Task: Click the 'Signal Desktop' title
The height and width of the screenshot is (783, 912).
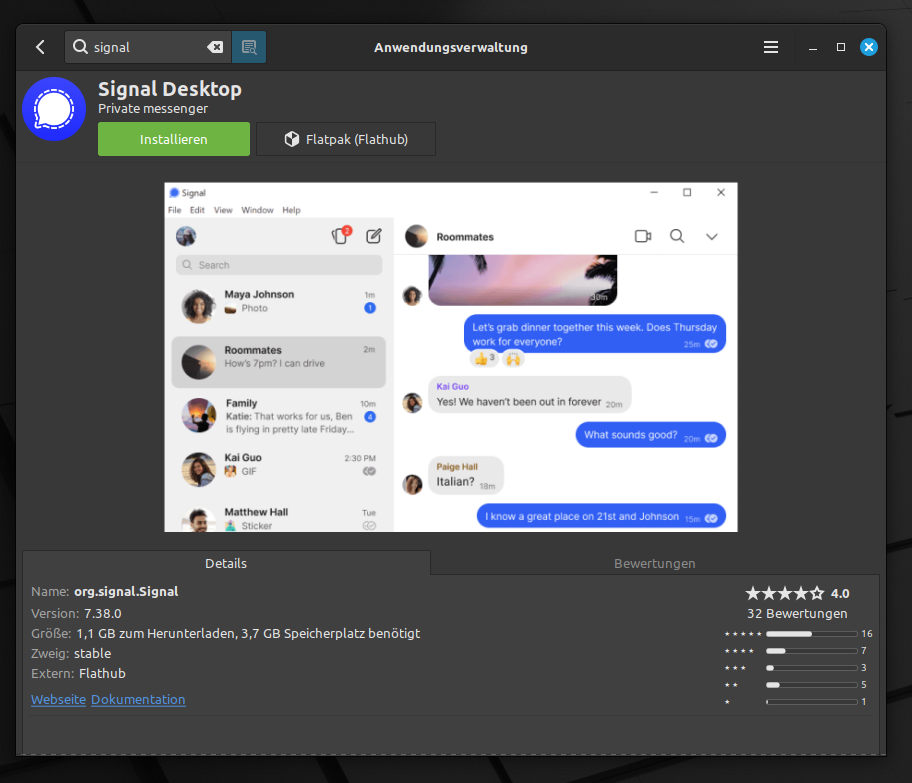Action: point(170,89)
